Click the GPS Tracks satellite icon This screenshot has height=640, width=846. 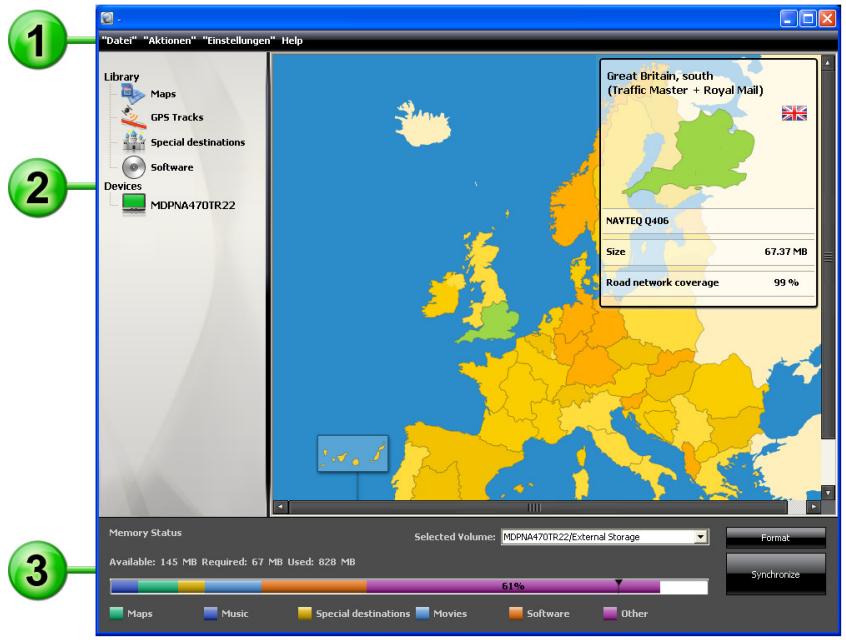click(133, 117)
